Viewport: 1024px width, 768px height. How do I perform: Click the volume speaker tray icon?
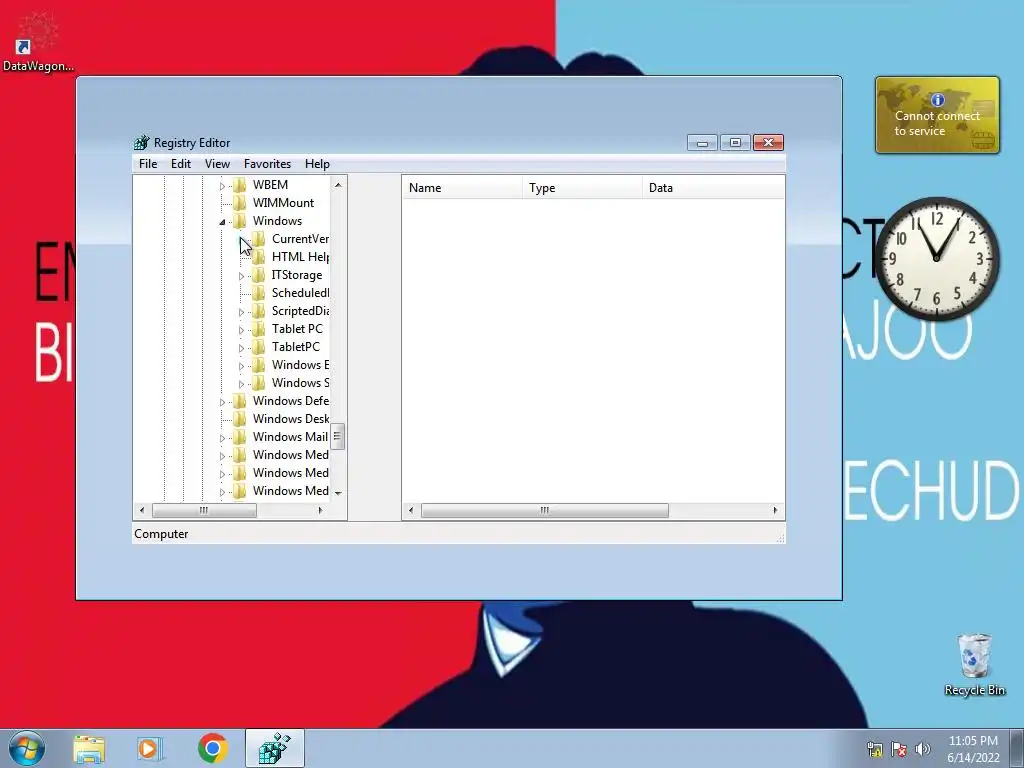tap(923, 749)
